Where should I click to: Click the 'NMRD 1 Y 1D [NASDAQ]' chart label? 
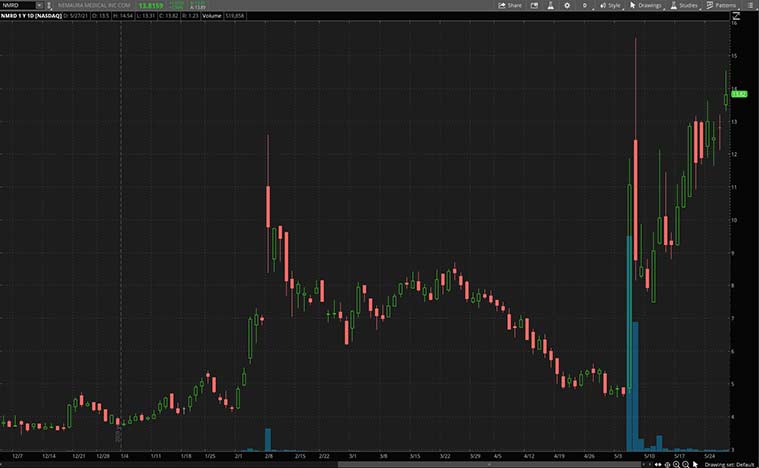pos(31,16)
